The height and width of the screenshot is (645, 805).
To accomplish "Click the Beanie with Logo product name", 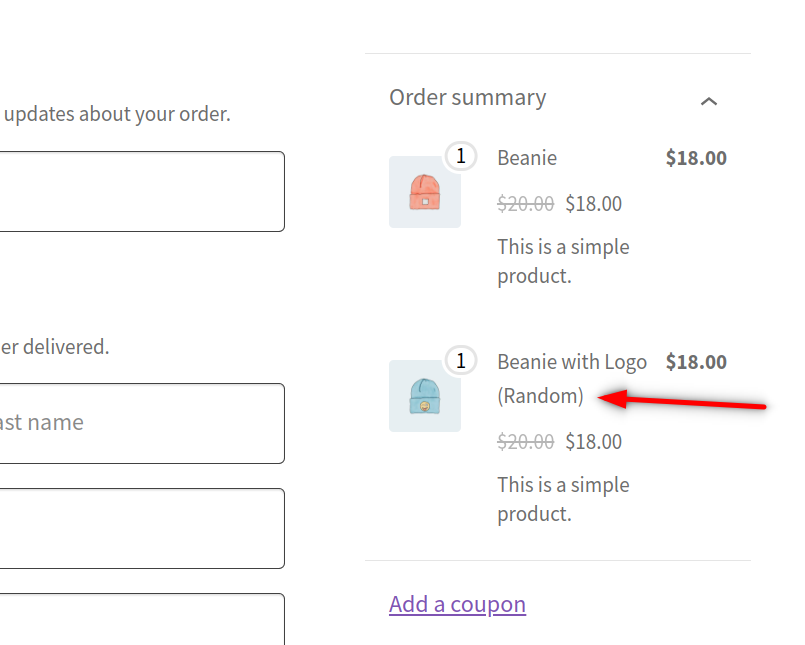I will 572,362.
